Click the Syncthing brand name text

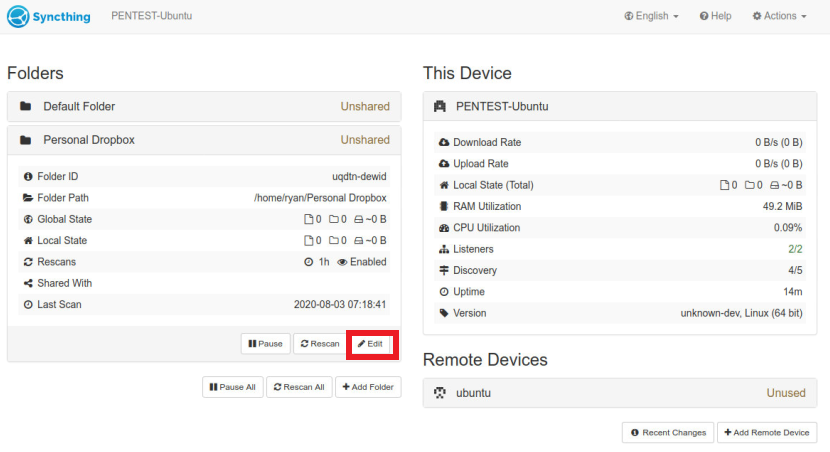(61, 17)
